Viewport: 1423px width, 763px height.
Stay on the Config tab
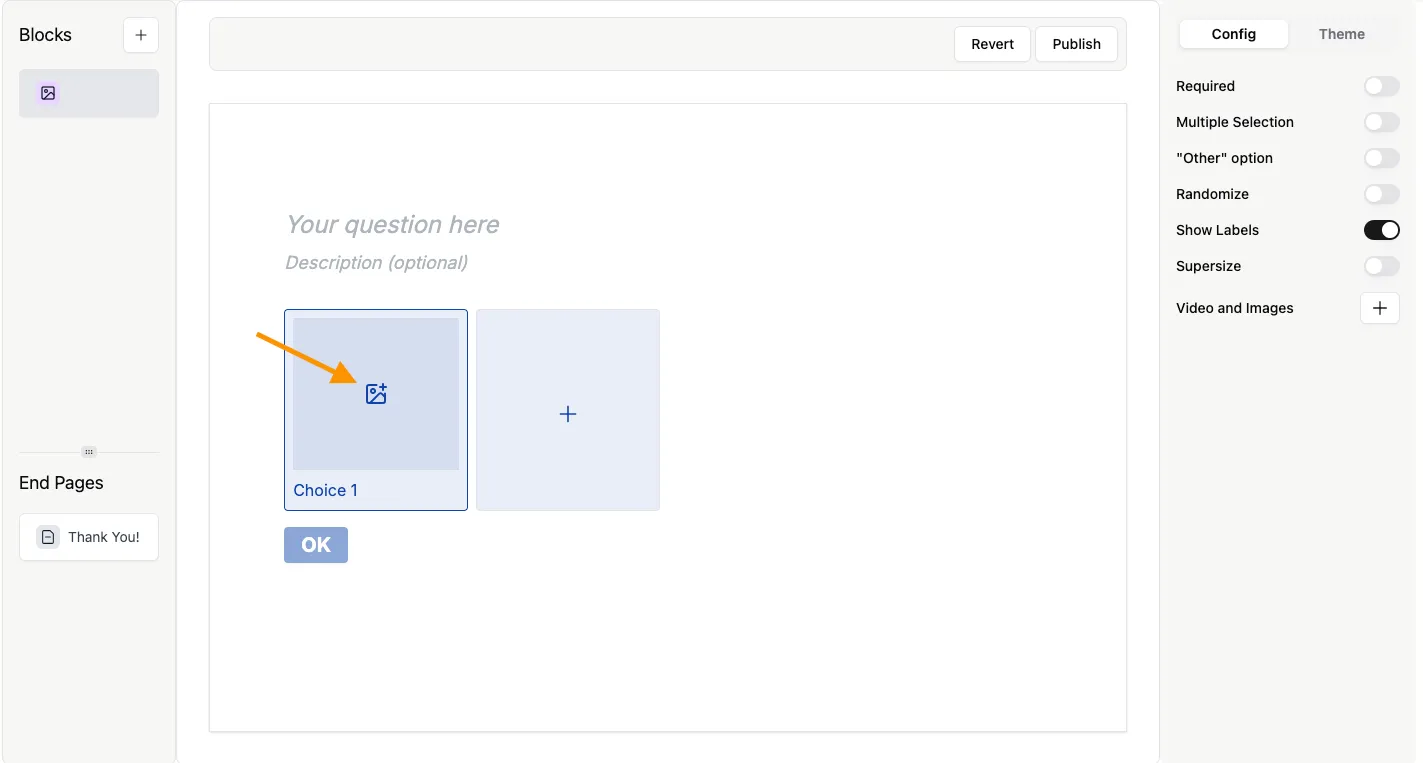click(1232, 33)
